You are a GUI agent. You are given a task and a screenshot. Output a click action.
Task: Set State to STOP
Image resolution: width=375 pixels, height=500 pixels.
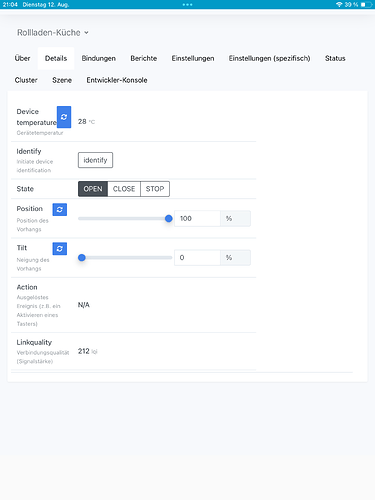pos(155,189)
